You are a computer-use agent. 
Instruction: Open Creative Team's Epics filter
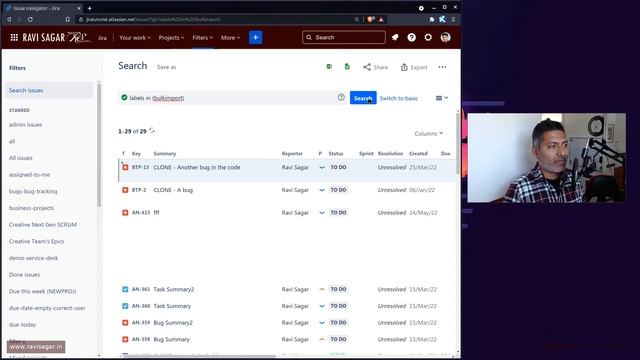tap(36, 241)
